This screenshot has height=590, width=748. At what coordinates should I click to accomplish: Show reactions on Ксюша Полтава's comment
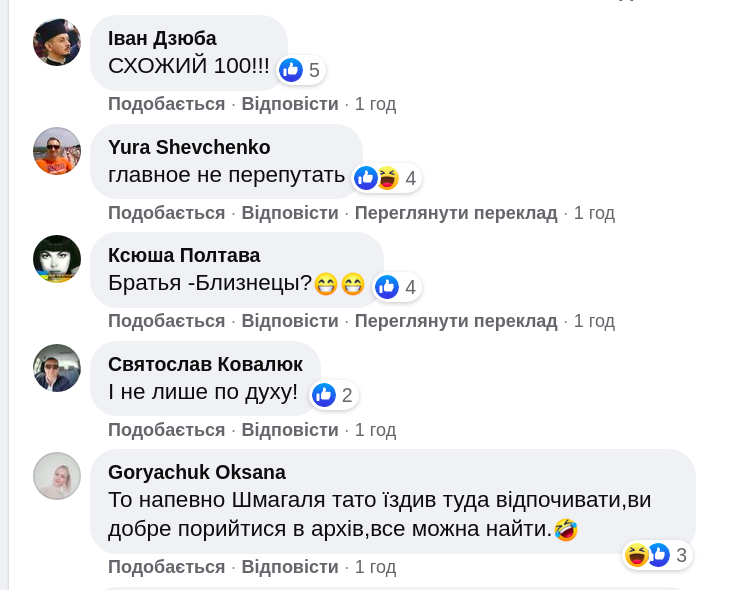(x=397, y=287)
